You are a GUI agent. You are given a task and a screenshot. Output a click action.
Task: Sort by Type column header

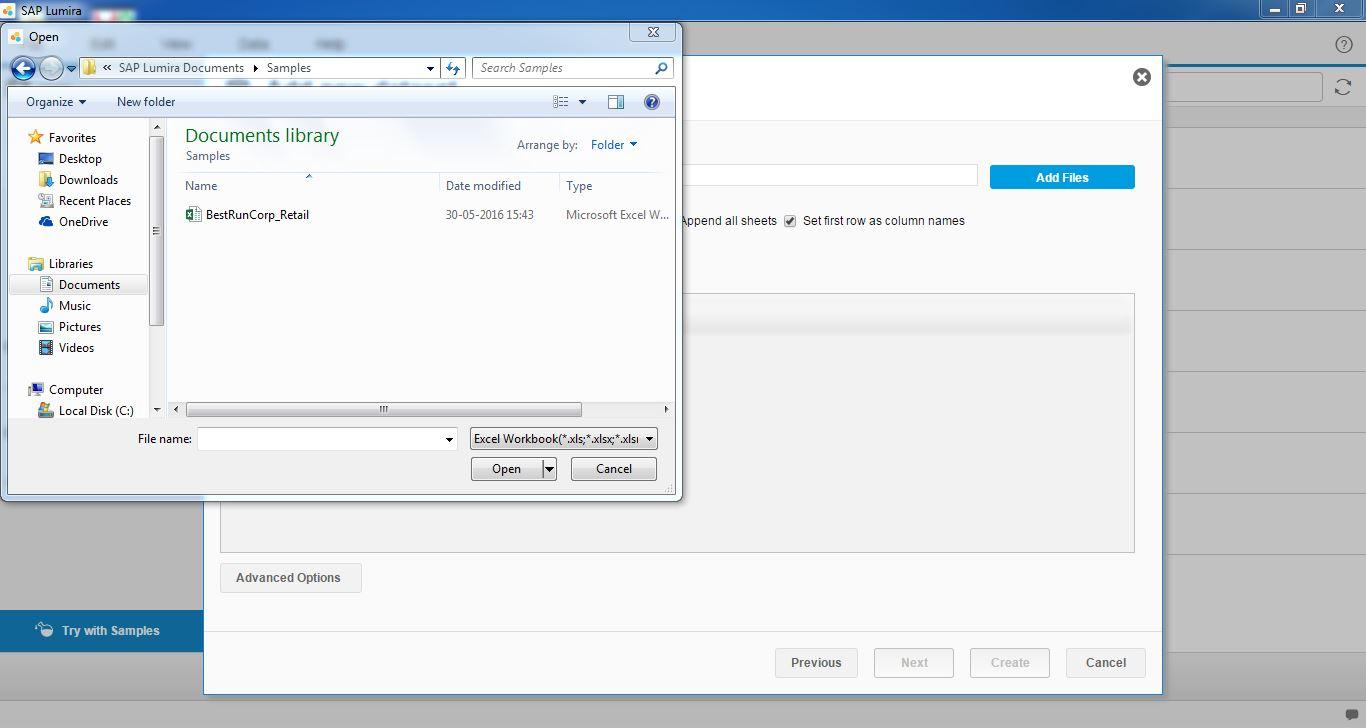tap(579, 186)
